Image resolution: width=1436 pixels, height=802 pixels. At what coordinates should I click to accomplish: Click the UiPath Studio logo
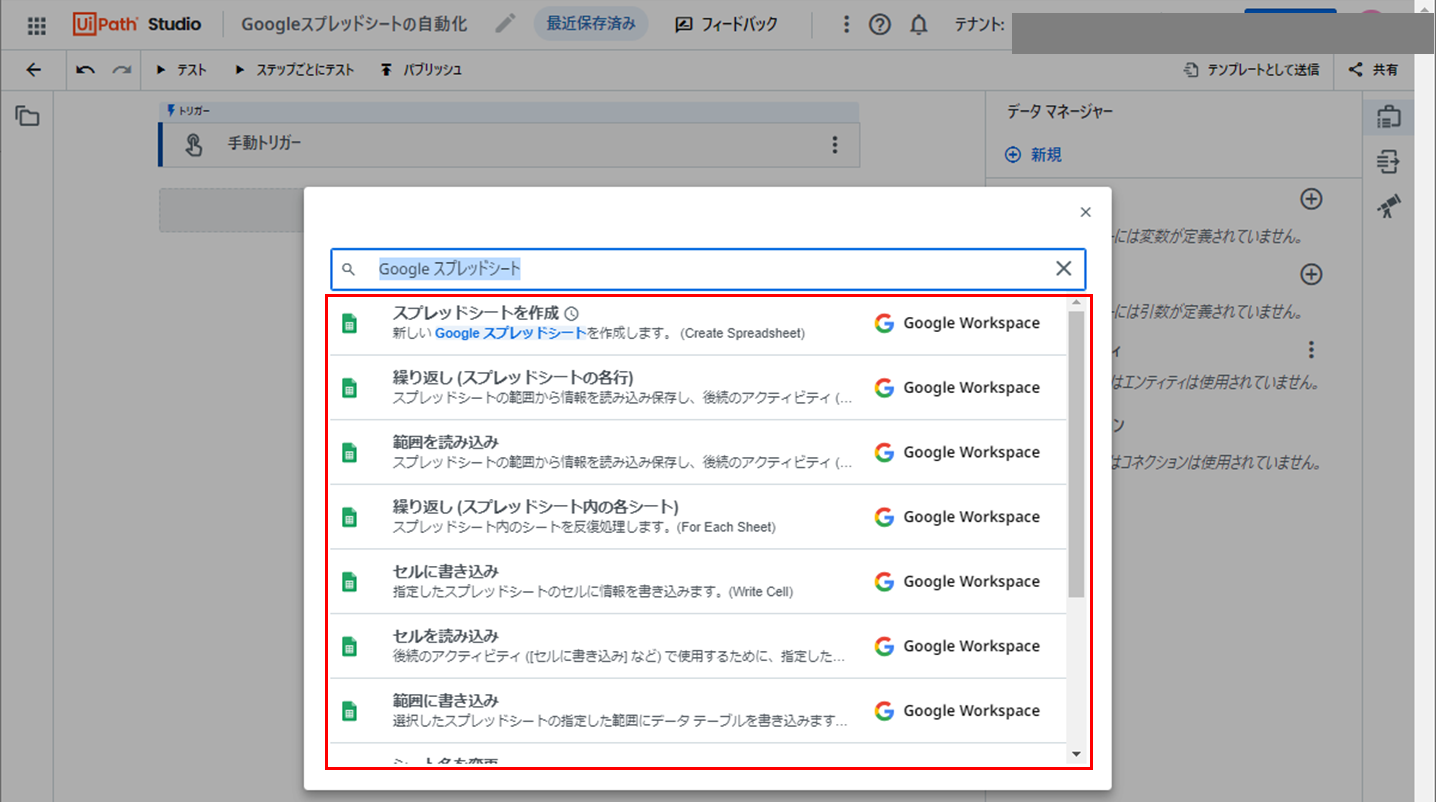pyautogui.click(x=137, y=24)
